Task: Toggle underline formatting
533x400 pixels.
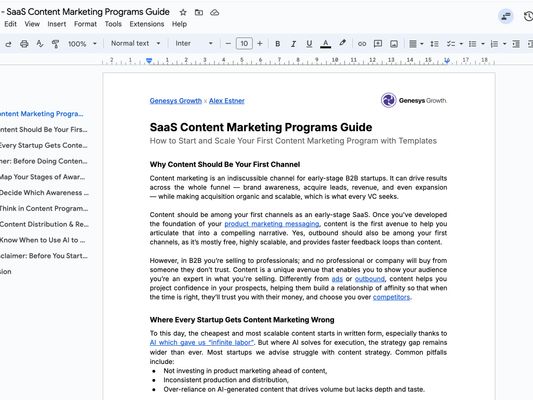Action: click(x=309, y=44)
